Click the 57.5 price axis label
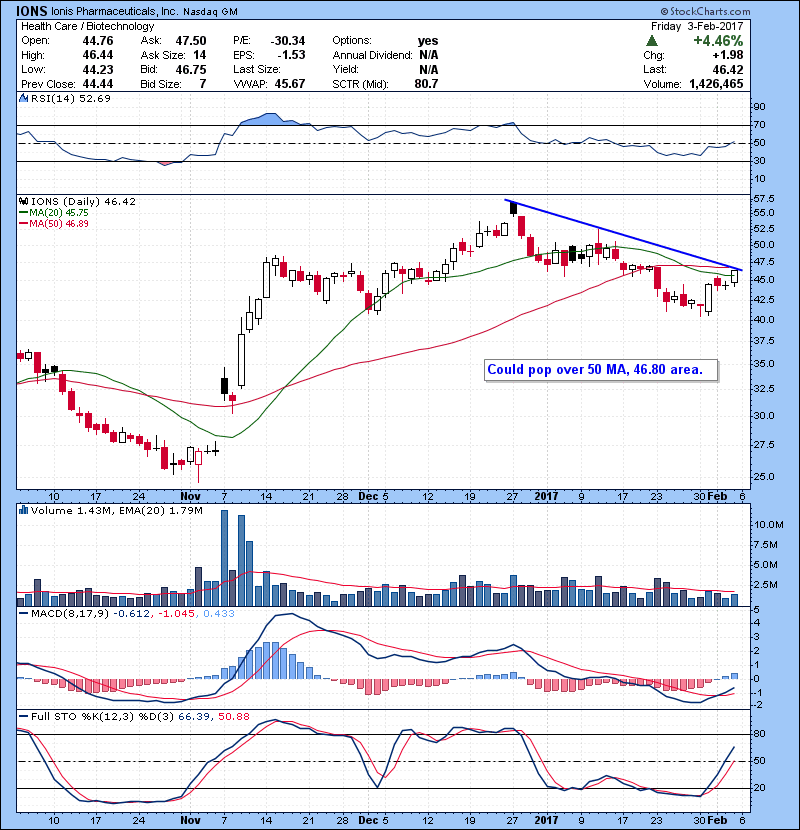 click(x=765, y=199)
